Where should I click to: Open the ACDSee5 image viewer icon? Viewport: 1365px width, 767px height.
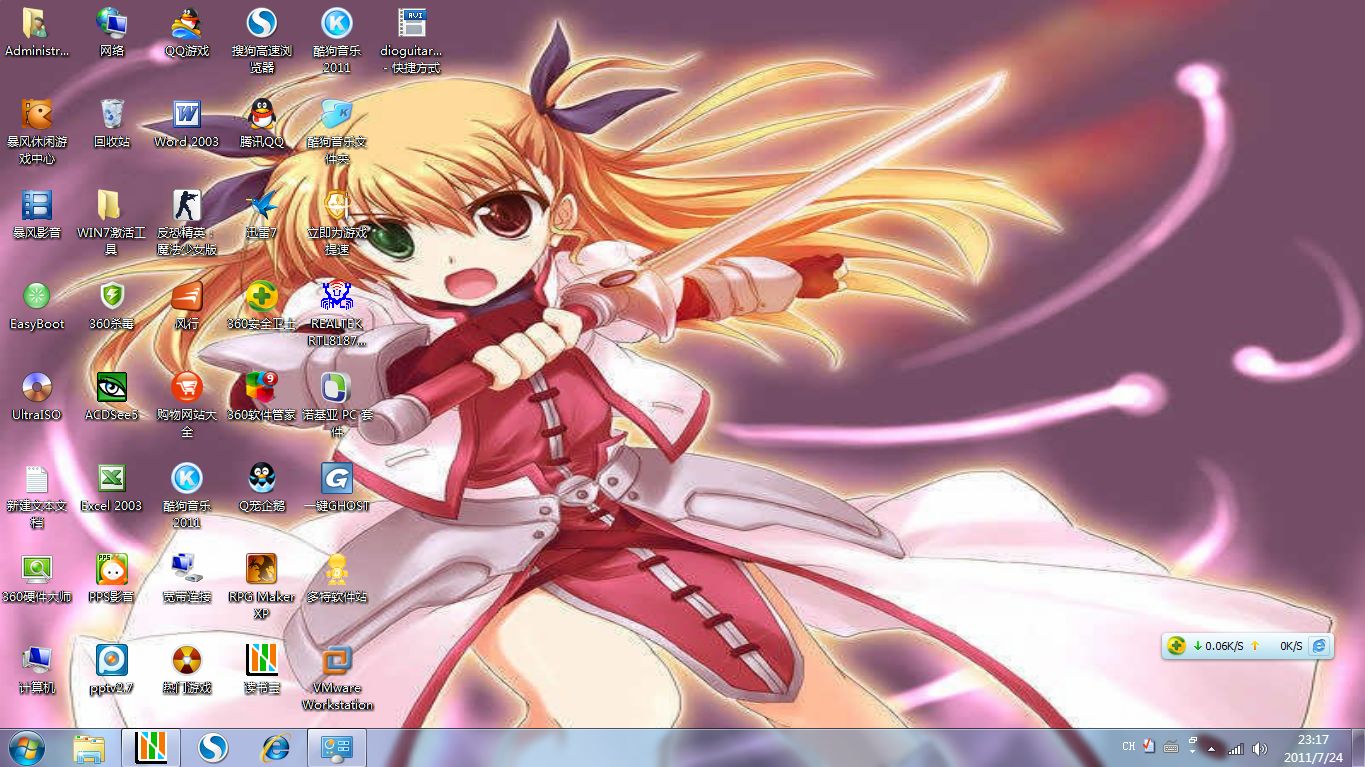[x=112, y=396]
